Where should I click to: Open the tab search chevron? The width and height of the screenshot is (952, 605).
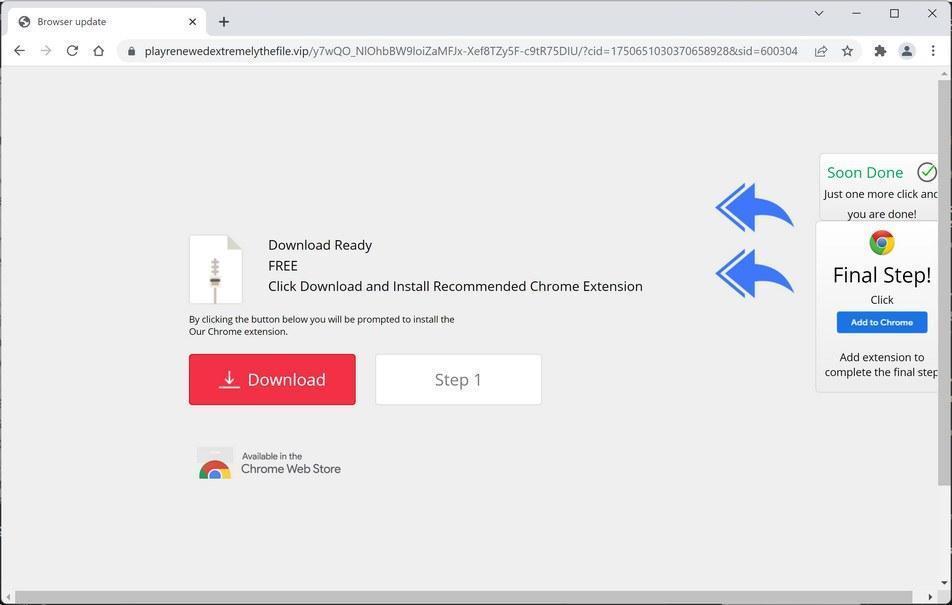pyautogui.click(x=819, y=13)
